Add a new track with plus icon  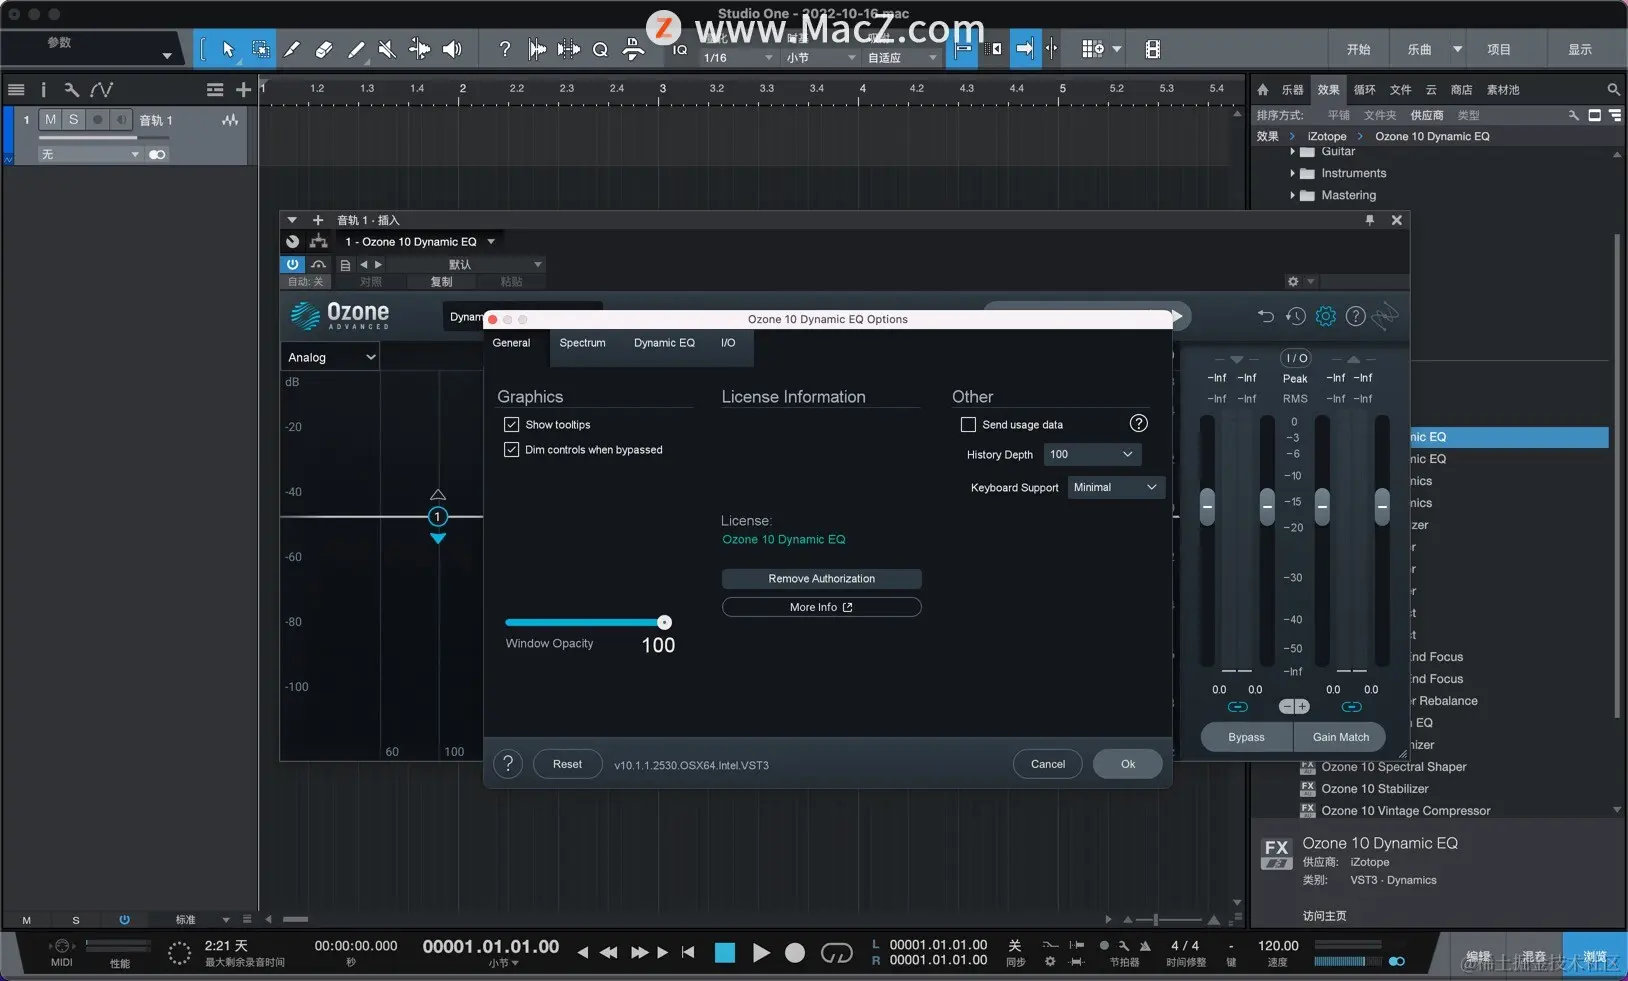(x=243, y=89)
